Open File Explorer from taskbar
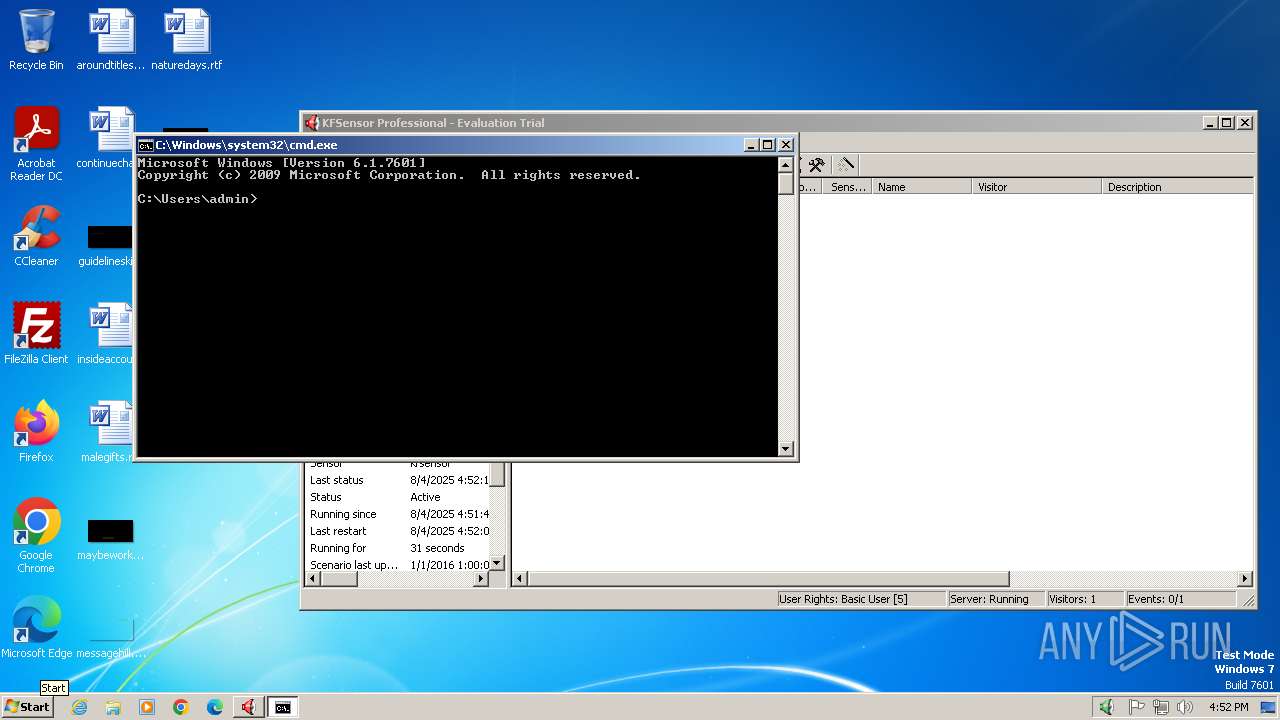 tap(113, 707)
